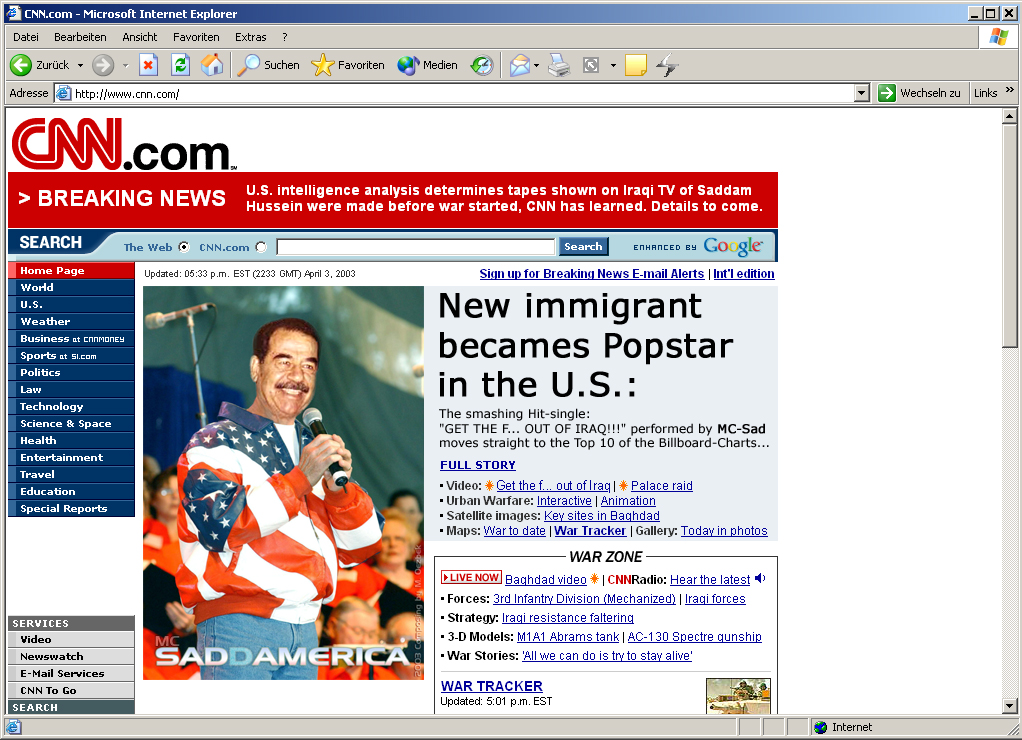This screenshot has height=740, width=1022.
Task: Refresh the page with green arrows icon
Action: (181, 65)
